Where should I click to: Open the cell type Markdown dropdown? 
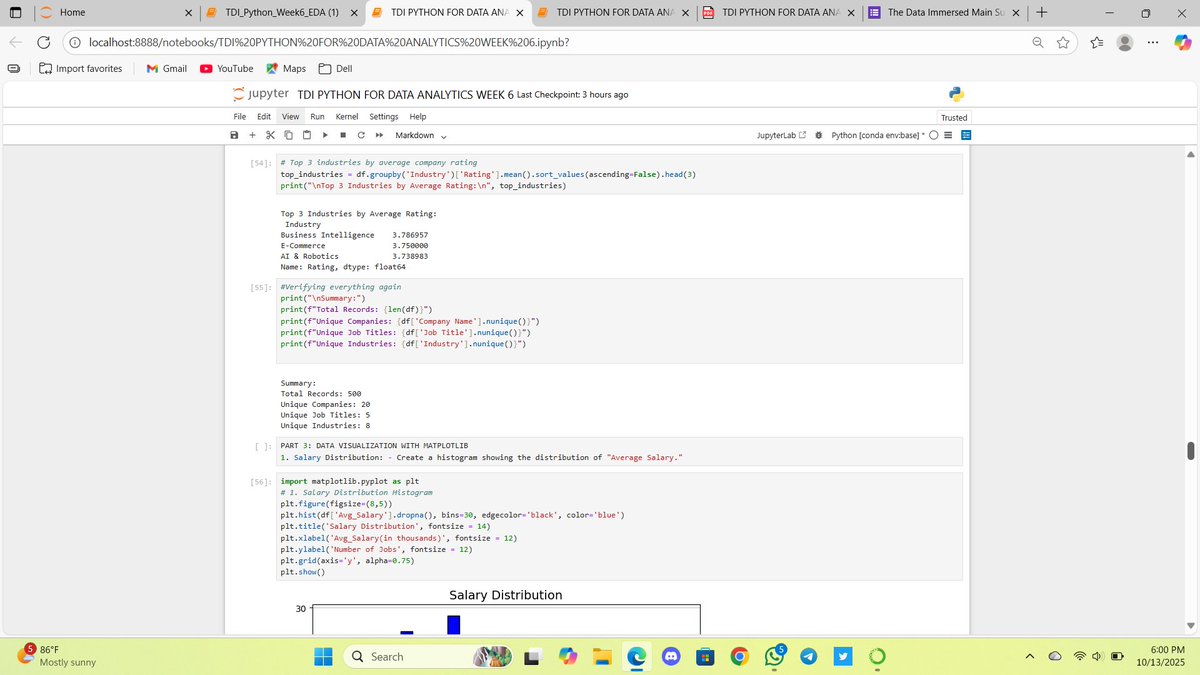coord(420,135)
